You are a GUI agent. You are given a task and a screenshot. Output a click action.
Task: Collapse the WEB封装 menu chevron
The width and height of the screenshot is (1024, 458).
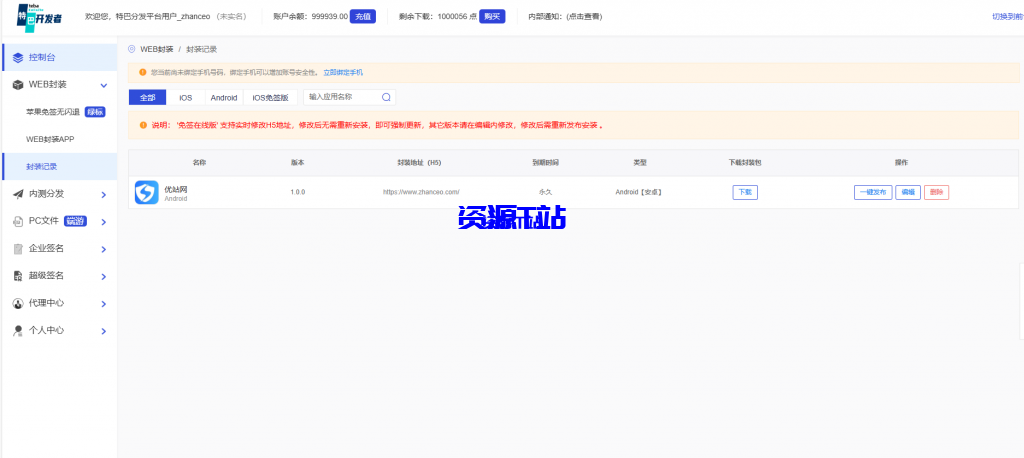tap(104, 86)
